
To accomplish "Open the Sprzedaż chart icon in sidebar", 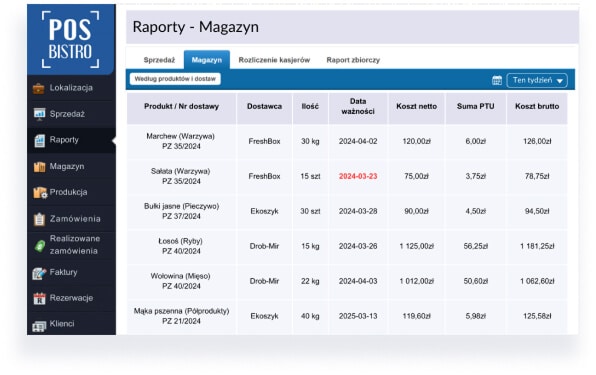I will click(39, 114).
